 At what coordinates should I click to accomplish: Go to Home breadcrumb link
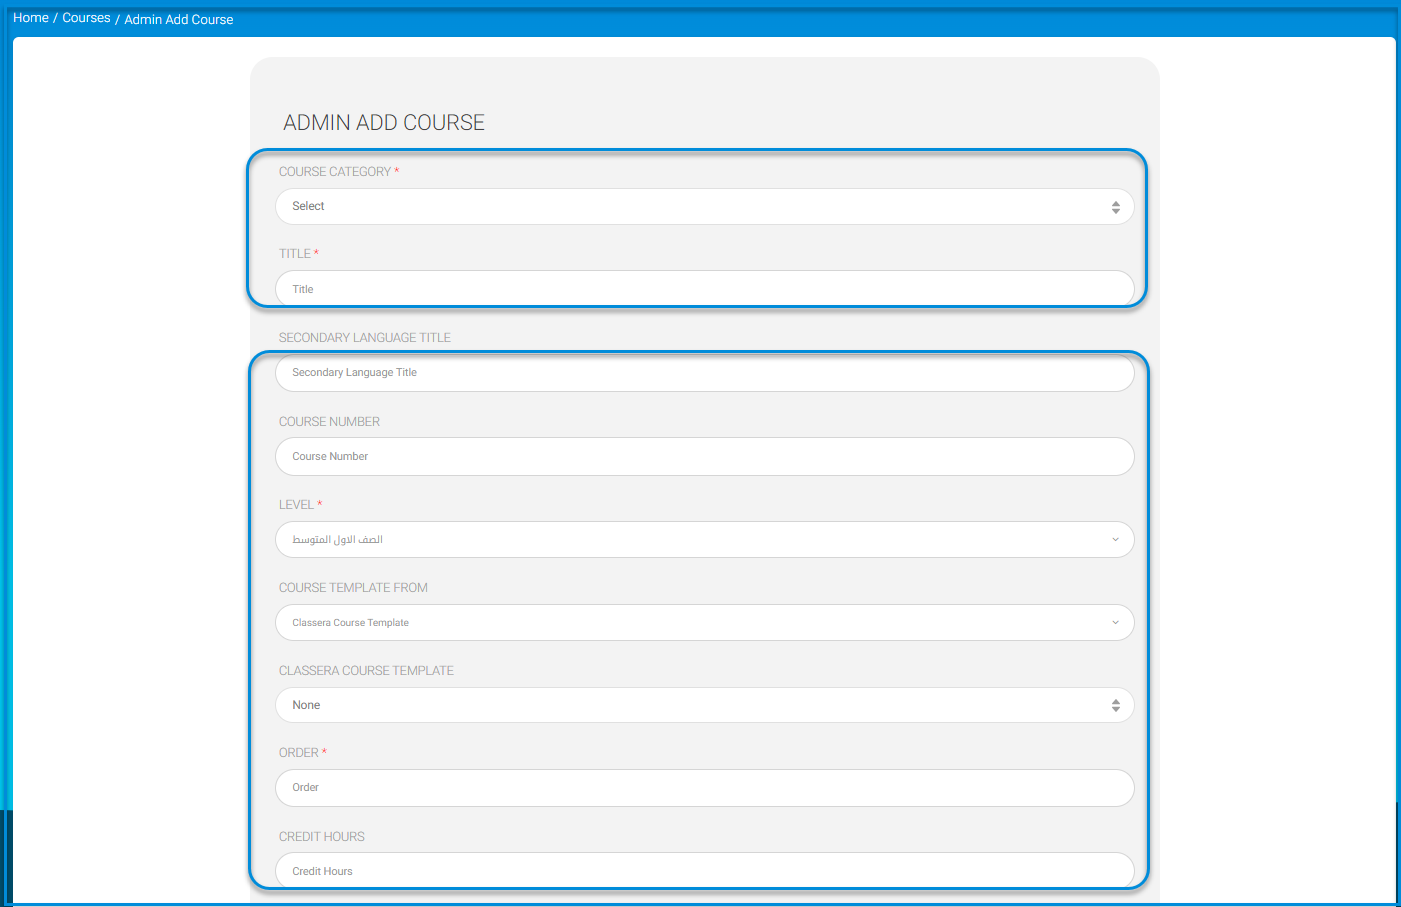[31, 18]
